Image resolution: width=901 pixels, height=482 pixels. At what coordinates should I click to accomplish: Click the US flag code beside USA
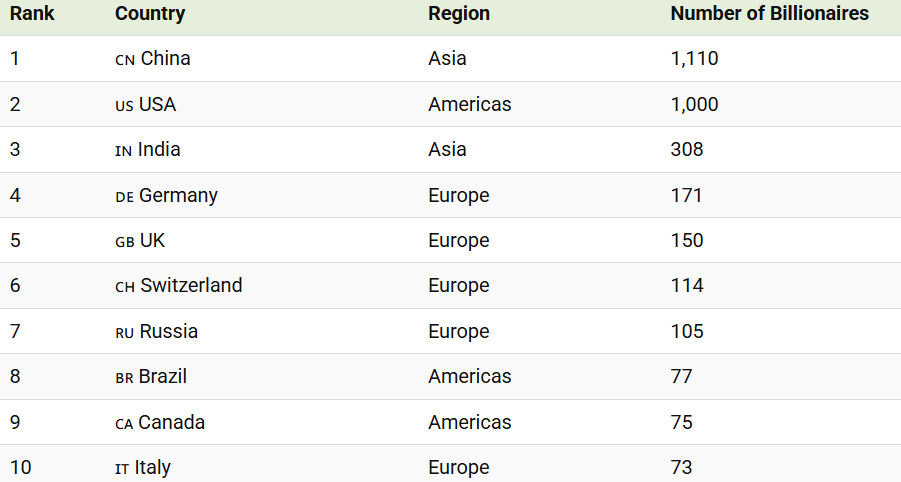coord(124,106)
